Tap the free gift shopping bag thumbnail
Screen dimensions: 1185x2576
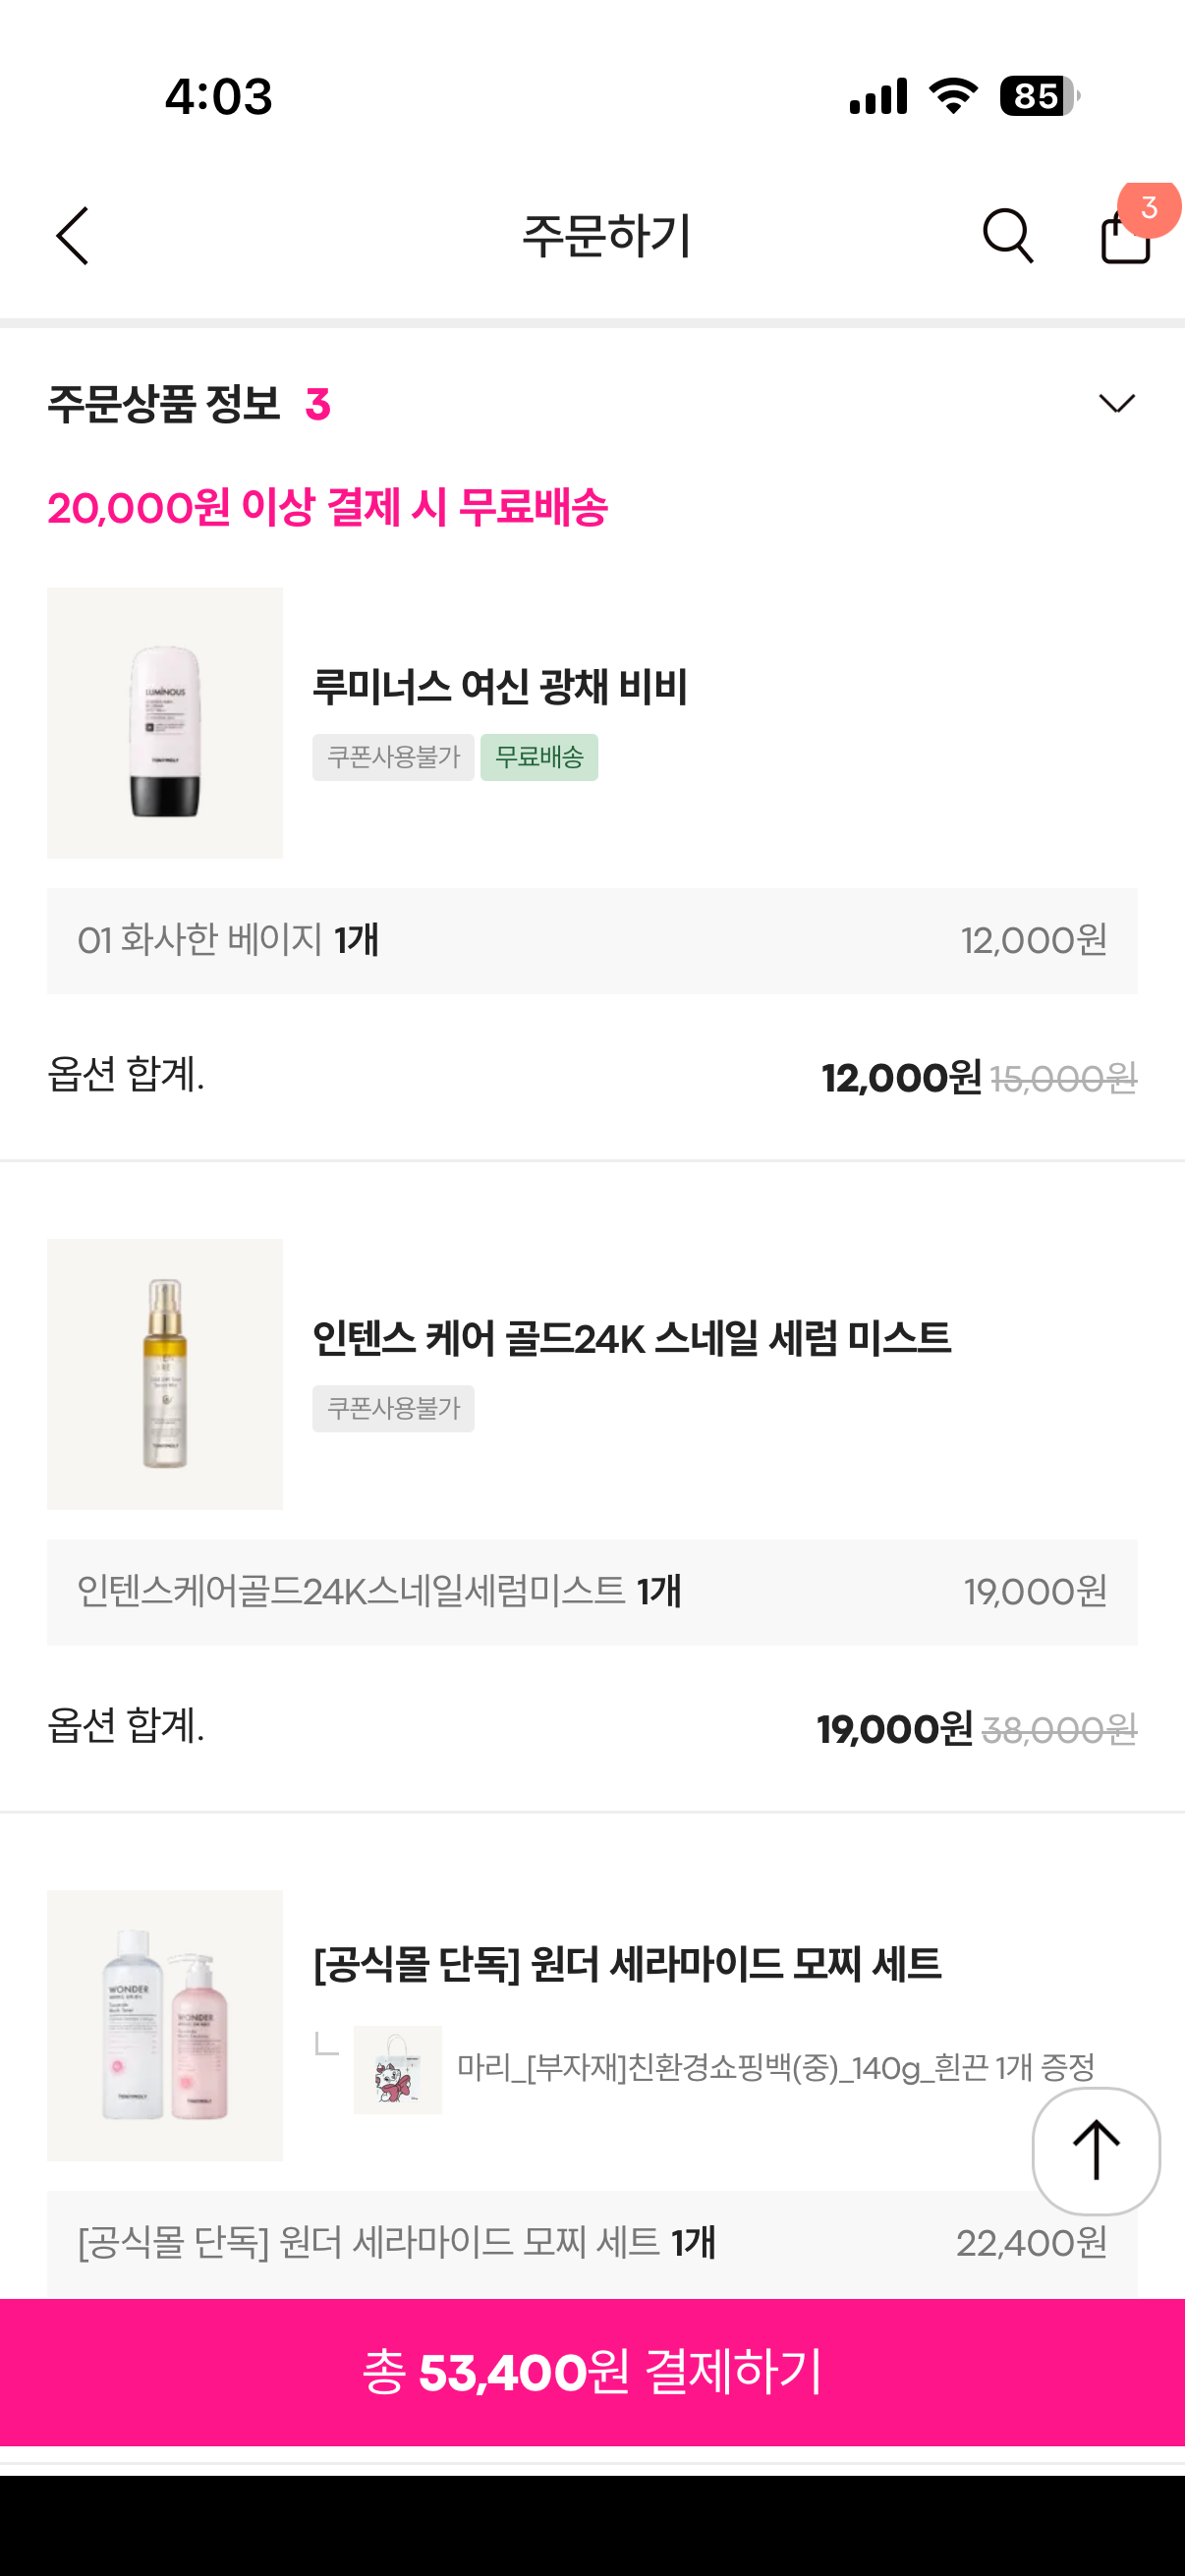[397, 2069]
